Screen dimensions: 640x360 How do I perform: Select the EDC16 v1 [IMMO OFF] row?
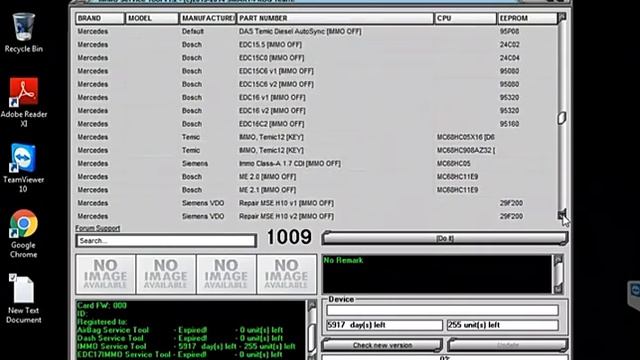pyautogui.click(x=316, y=98)
